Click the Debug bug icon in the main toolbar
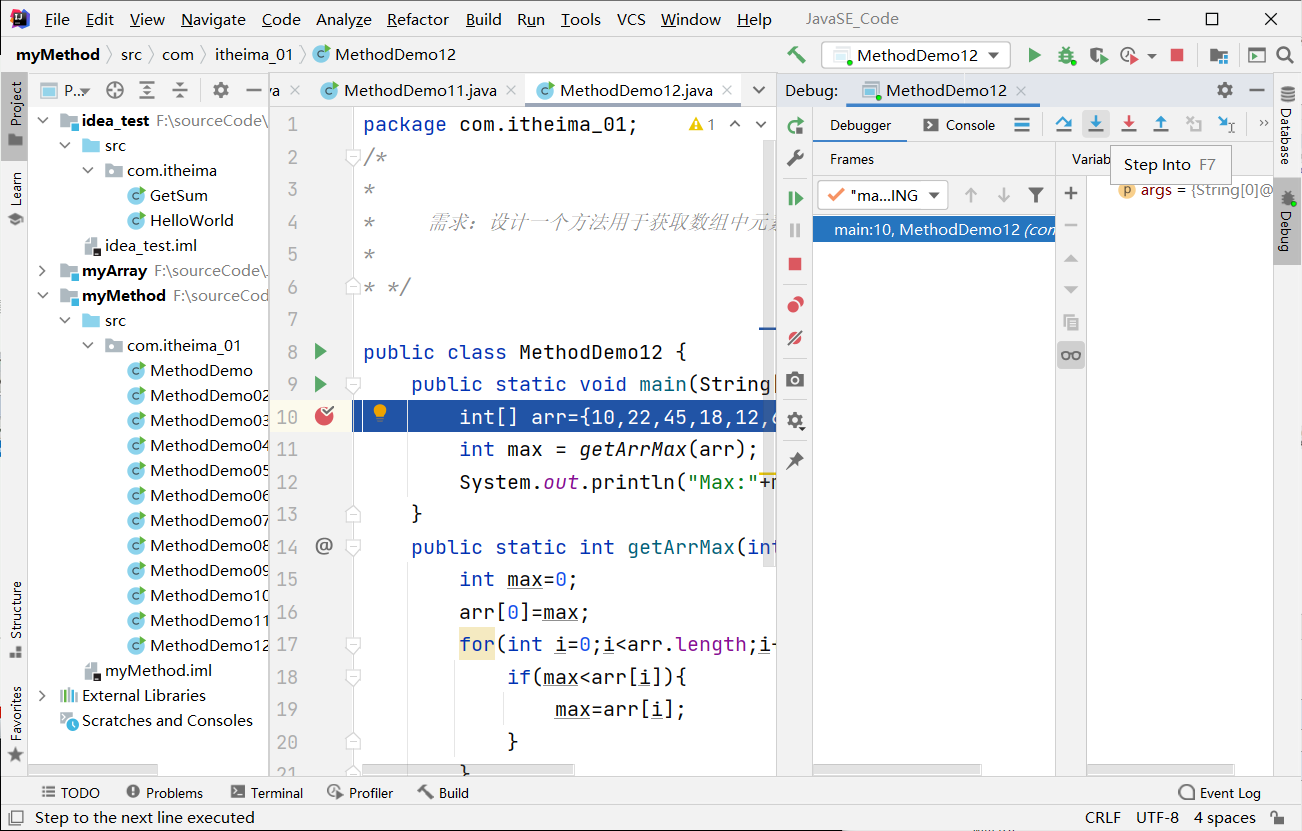Viewport: 1302px width, 831px height. [1066, 55]
